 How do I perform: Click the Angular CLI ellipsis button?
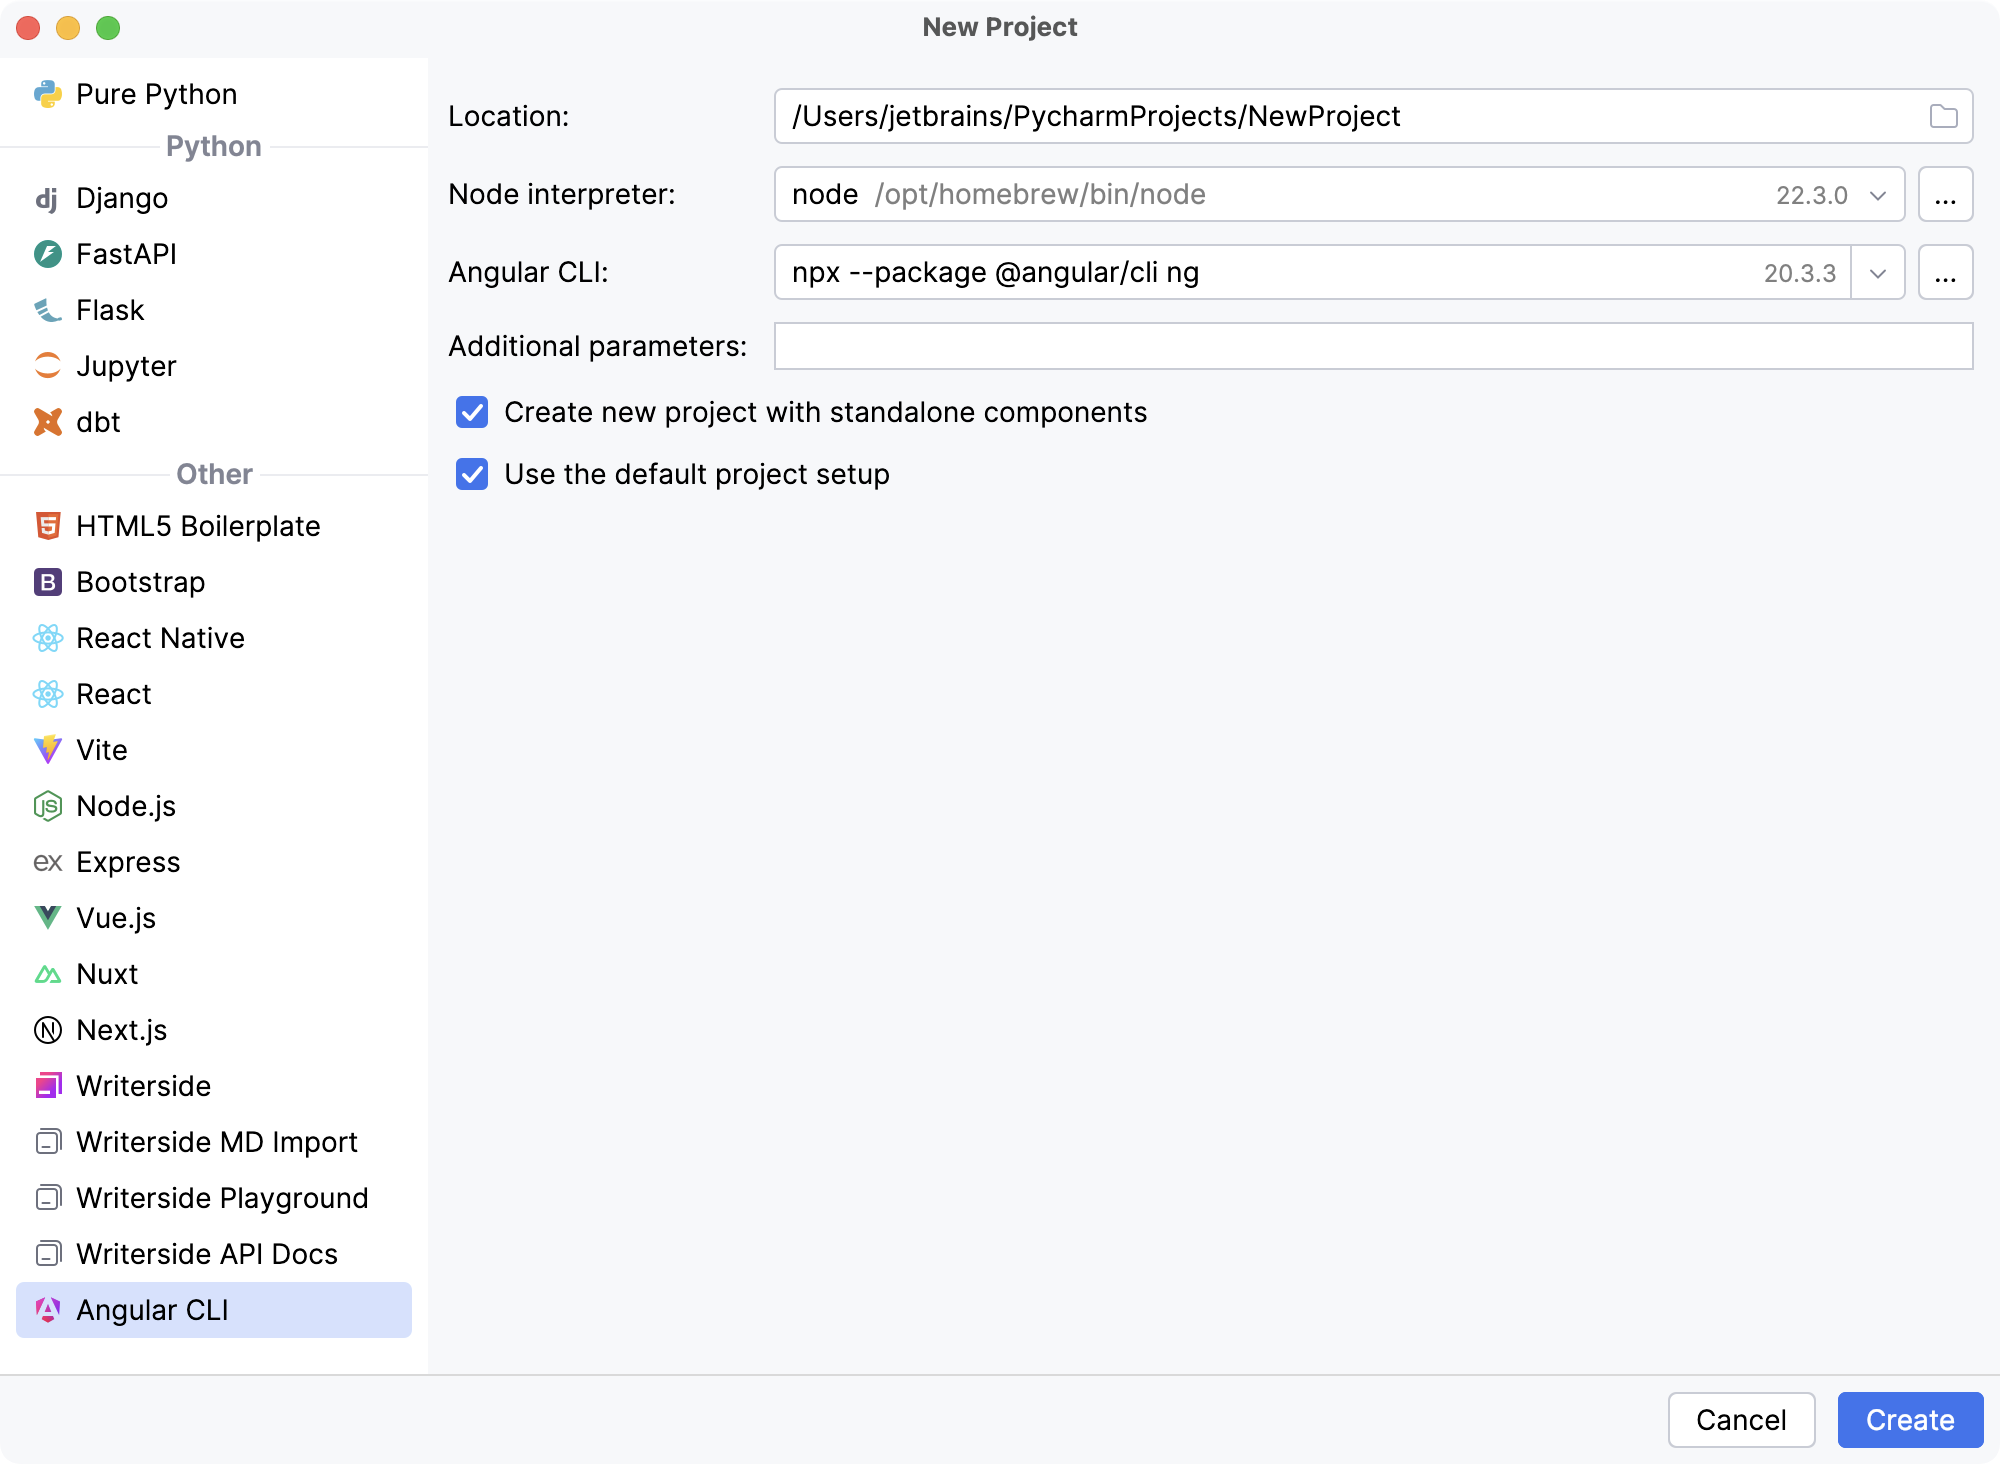pyautogui.click(x=1945, y=272)
